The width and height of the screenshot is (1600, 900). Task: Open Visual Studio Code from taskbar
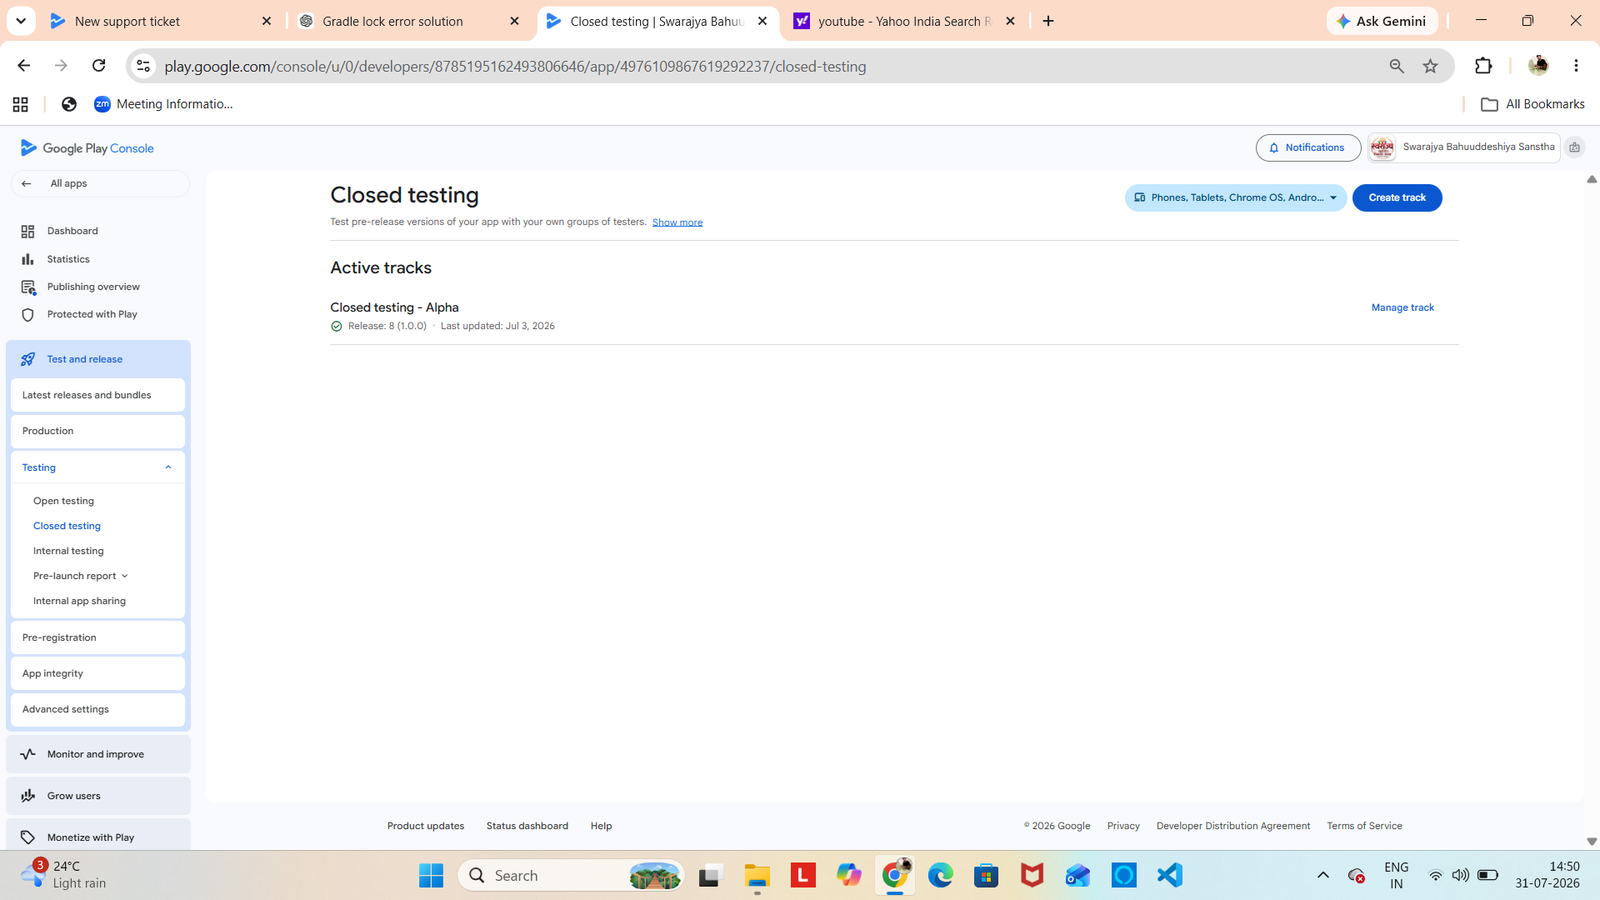pos(1170,875)
